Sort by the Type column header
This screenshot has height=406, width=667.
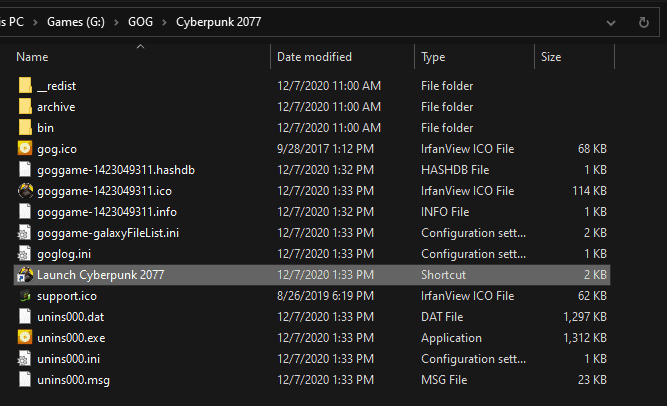pos(433,57)
